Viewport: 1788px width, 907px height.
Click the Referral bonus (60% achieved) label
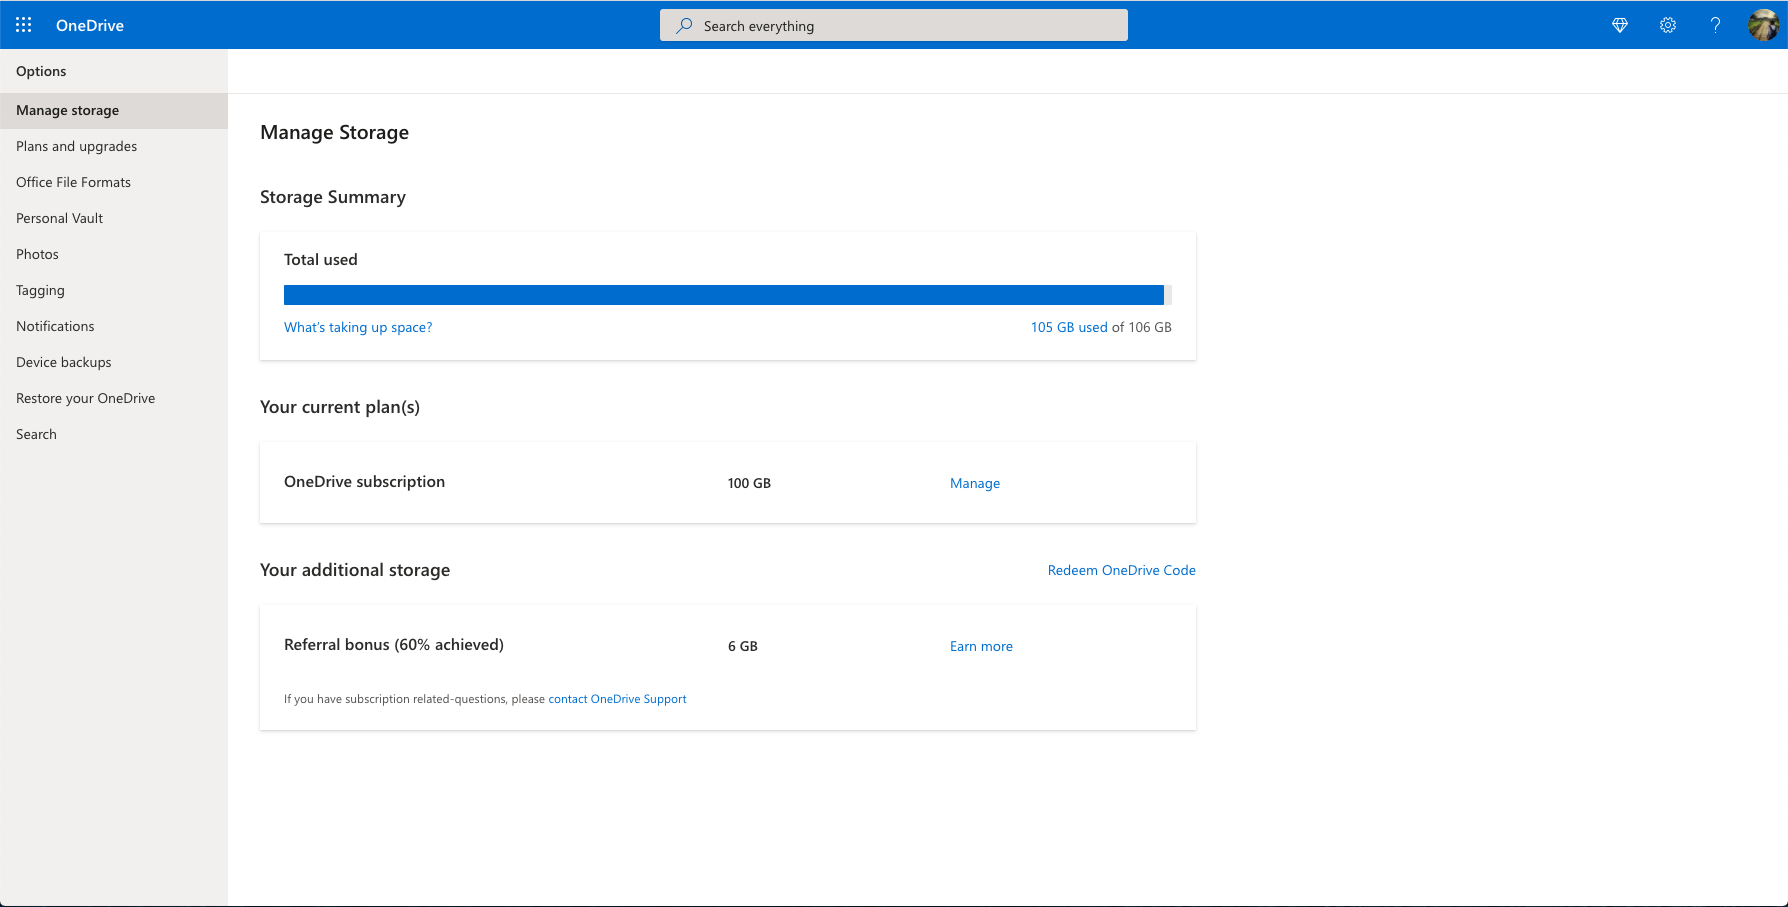[x=394, y=645]
